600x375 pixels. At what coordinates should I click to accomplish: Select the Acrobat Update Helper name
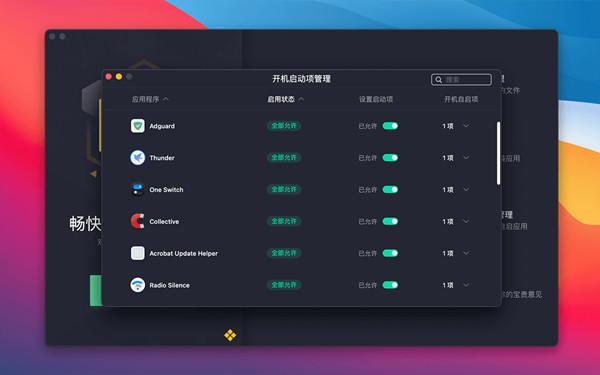tap(183, 253)
